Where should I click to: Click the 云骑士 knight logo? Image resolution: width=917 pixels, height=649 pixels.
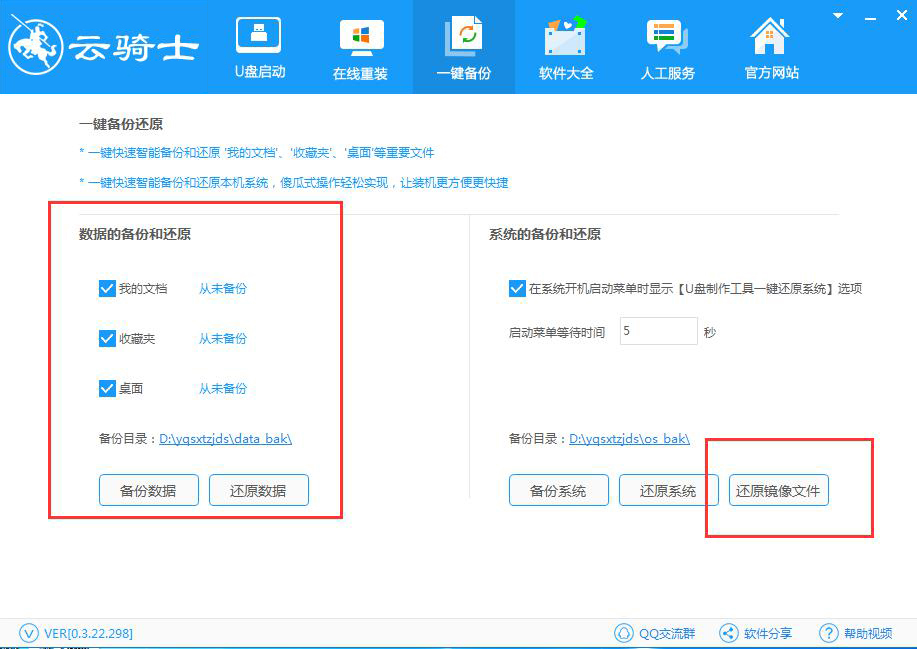(100, 45)
